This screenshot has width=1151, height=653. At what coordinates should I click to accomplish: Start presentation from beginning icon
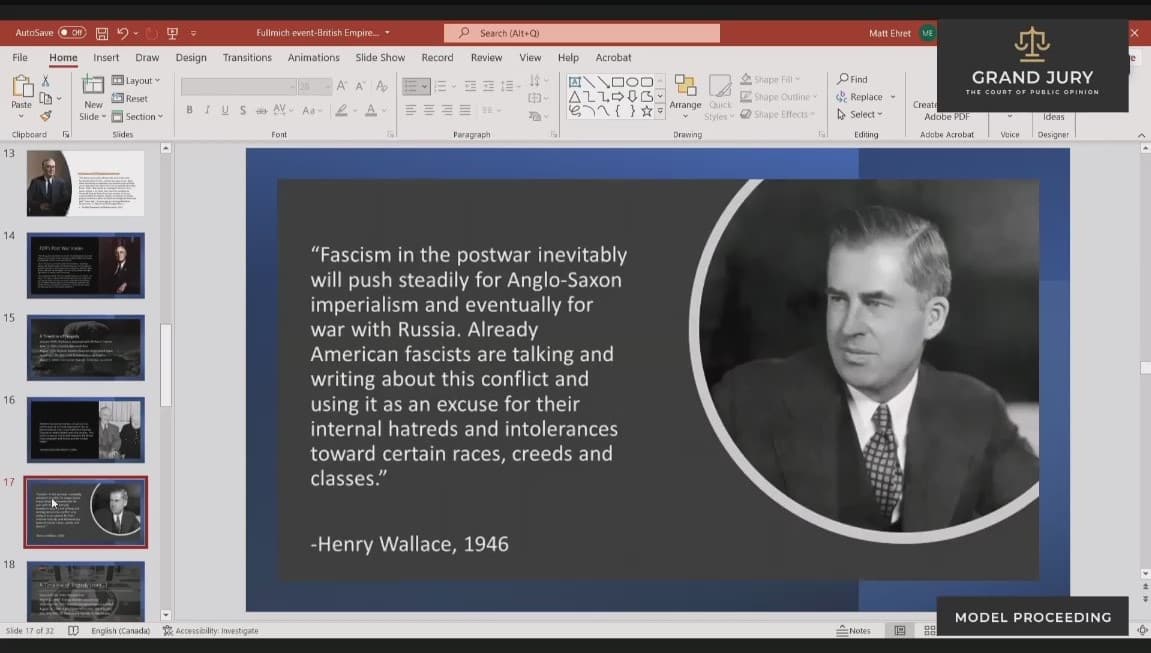tap(172, 33)
